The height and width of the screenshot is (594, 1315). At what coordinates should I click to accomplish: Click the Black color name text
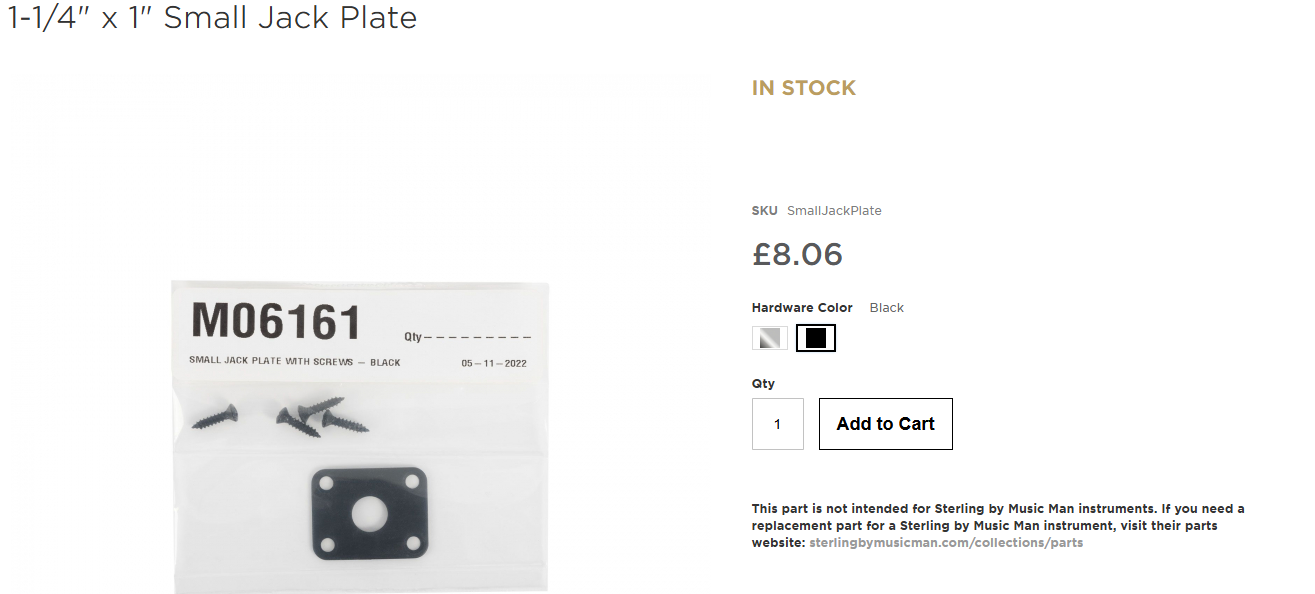(x=886, y=308)
